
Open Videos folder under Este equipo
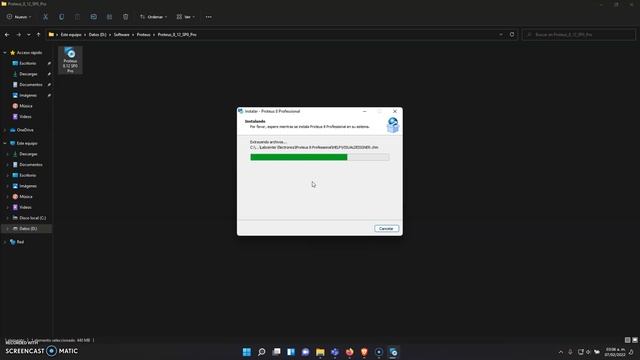tap(25, 207)
